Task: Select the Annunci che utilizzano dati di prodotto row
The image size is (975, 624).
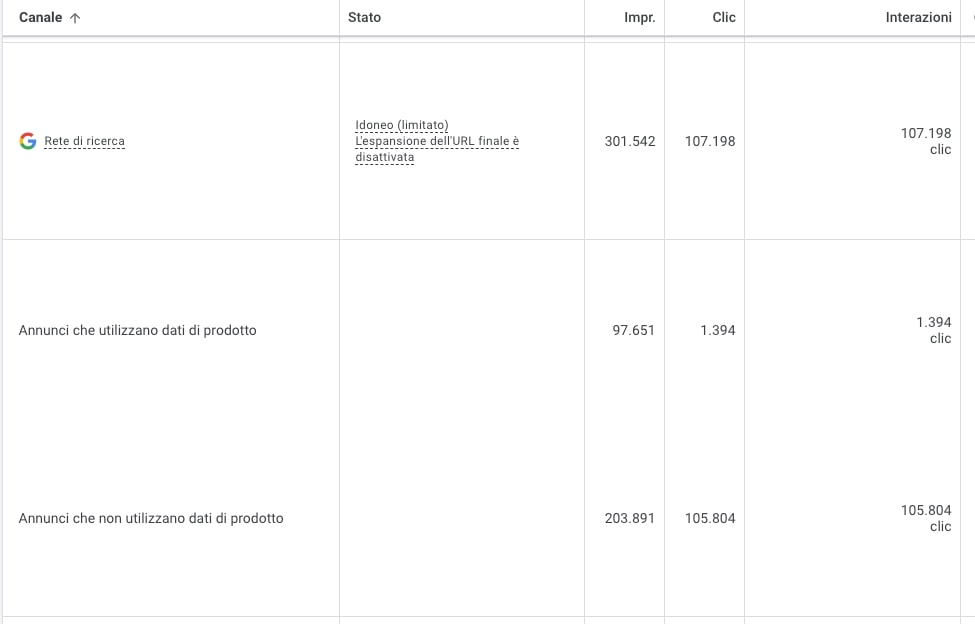Action: (x=137, y=330)
